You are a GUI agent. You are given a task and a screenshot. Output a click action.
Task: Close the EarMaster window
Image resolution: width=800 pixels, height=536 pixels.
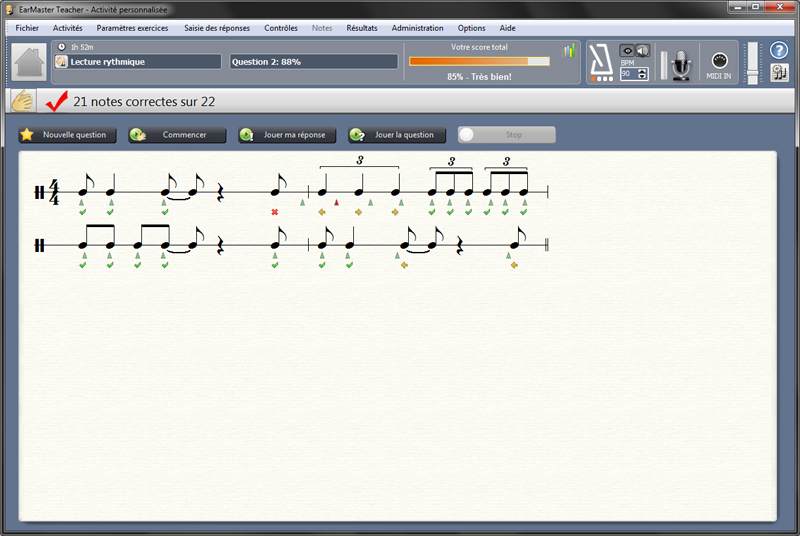(x=780, y=7)
